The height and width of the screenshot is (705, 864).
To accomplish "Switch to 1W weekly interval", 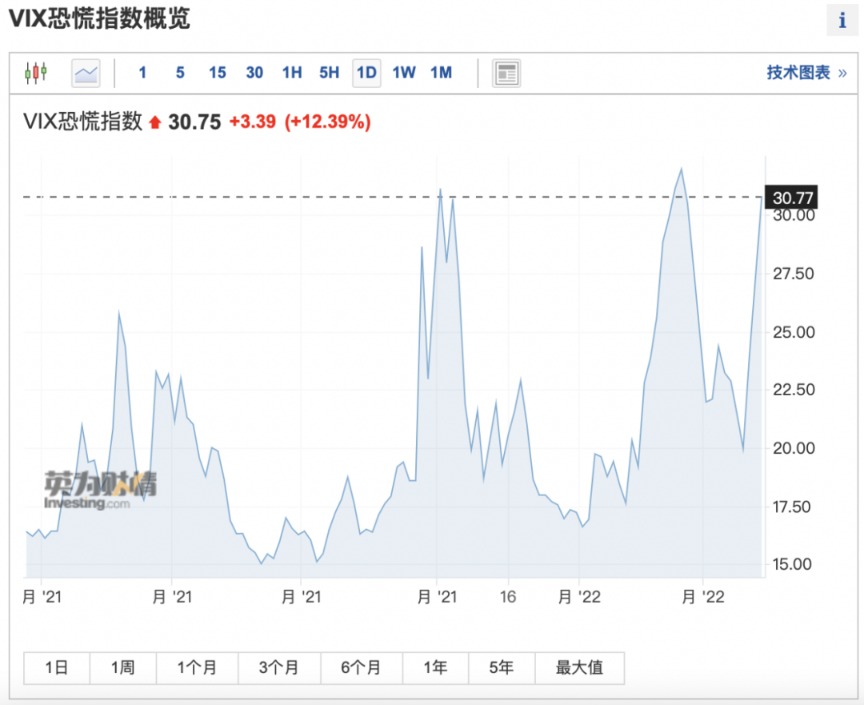I will click(404, 73).
